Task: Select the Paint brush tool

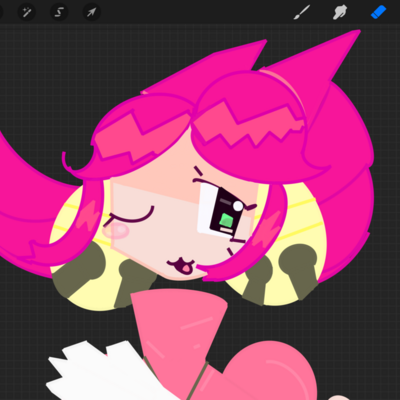Action: coord(302,12)
